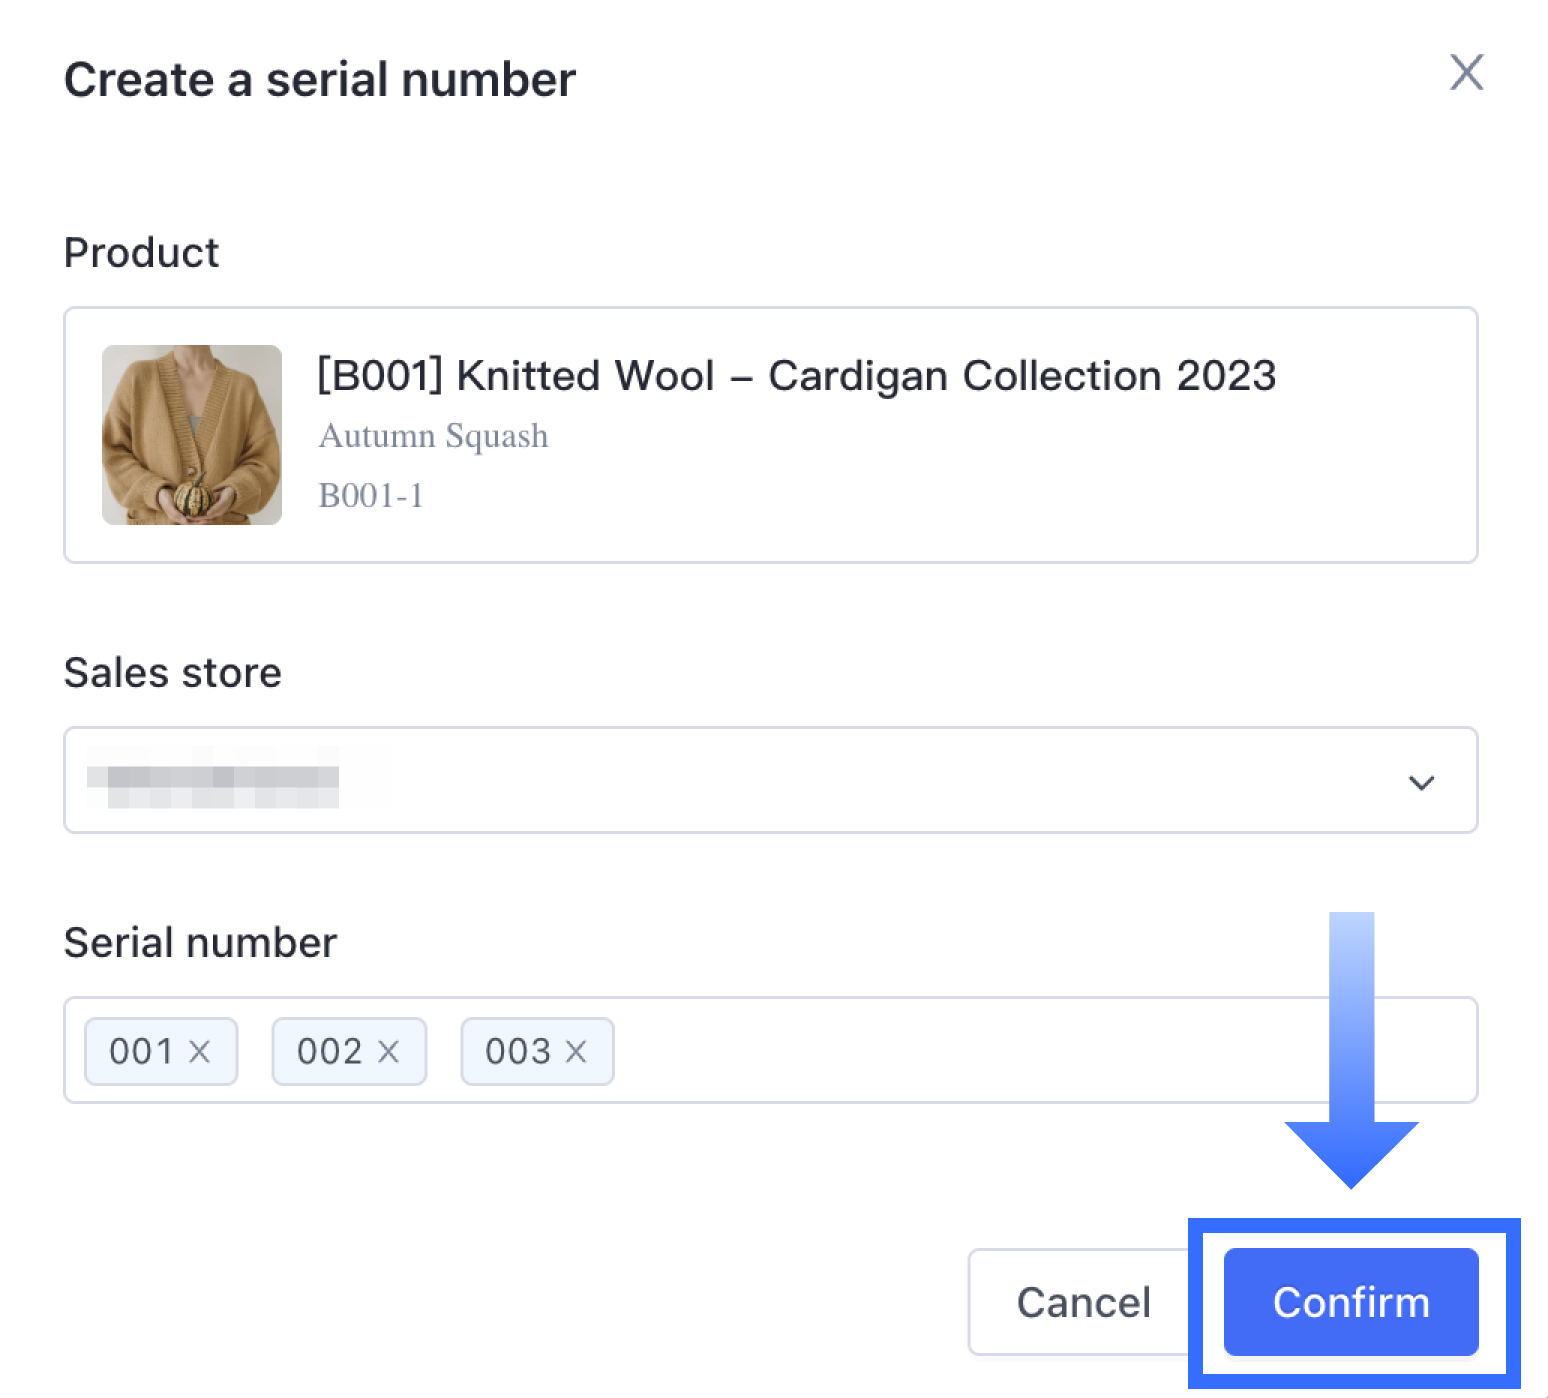Select the 001 serial tag label
The image size is (1548, 1398).
tap(141, 1051)
